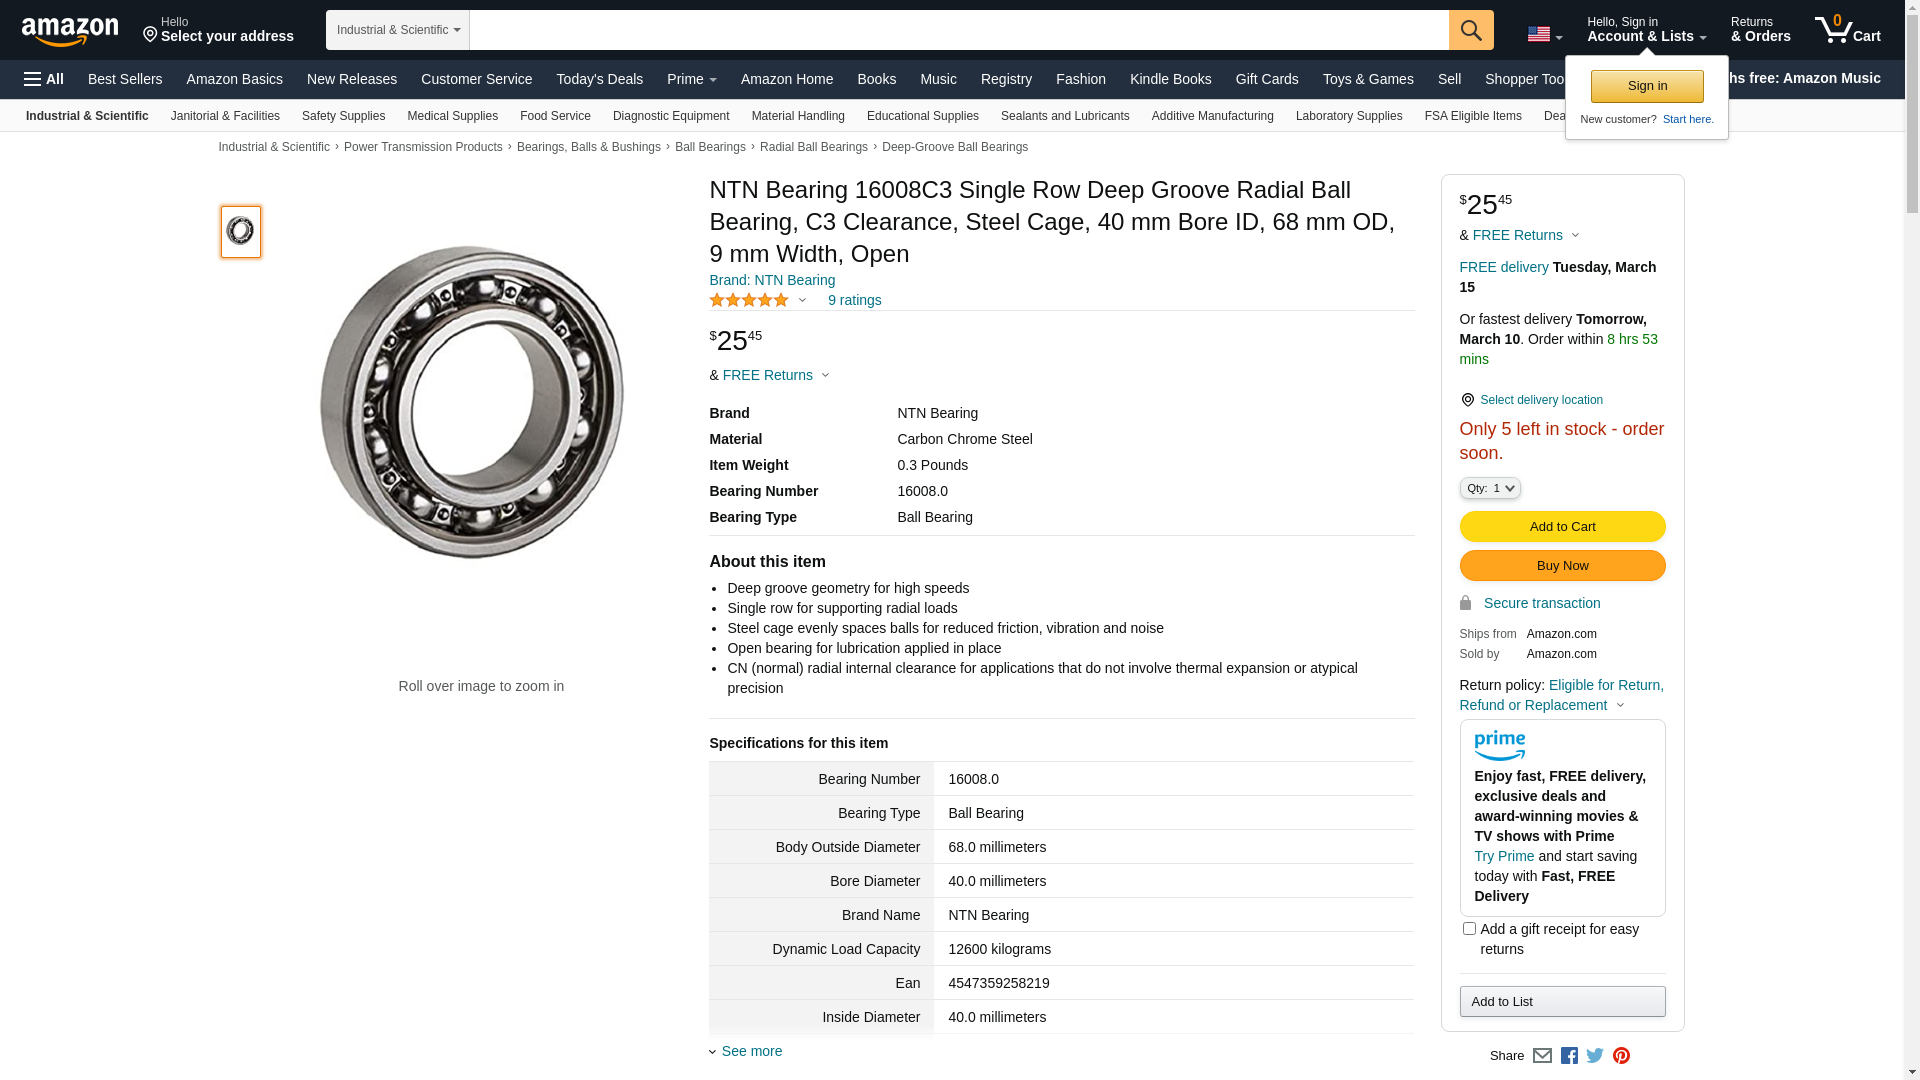Open the All hamburger menu
1920x1080 pixels.
(x=44, y=79)
